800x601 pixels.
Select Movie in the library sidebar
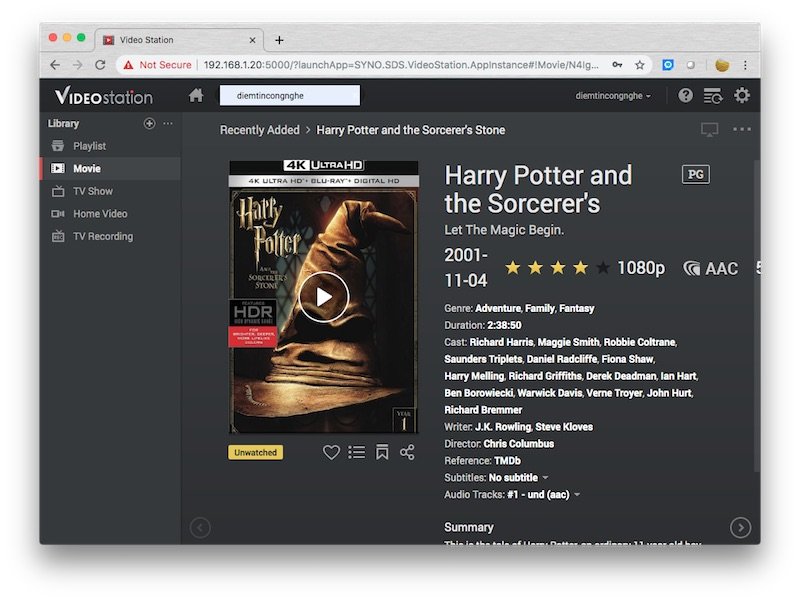(x=110, y=168)
